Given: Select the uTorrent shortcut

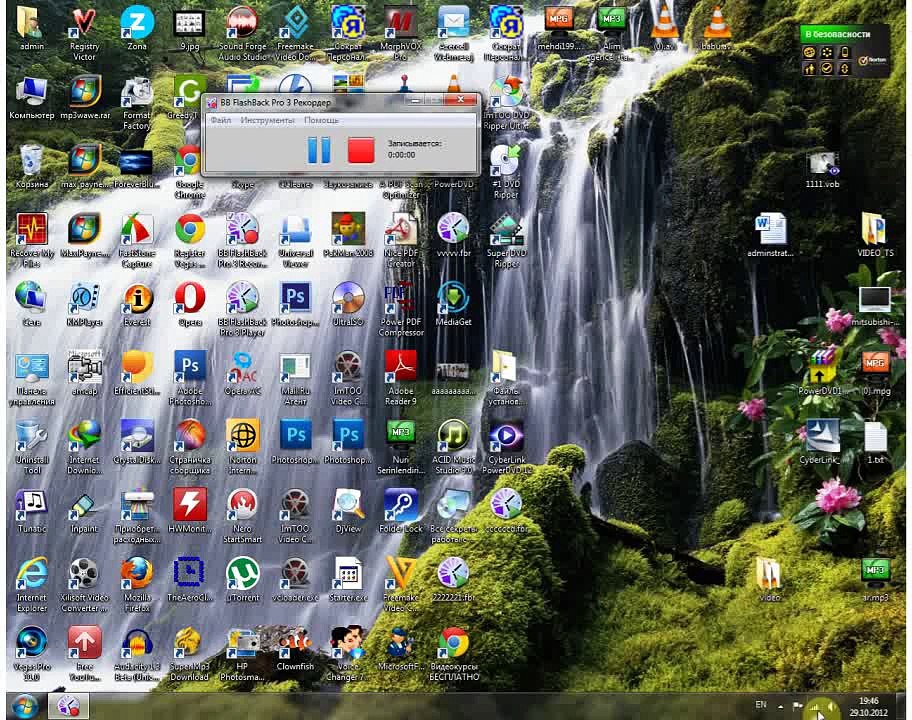Looking at the screenshot, I should [x=243, y=580].
